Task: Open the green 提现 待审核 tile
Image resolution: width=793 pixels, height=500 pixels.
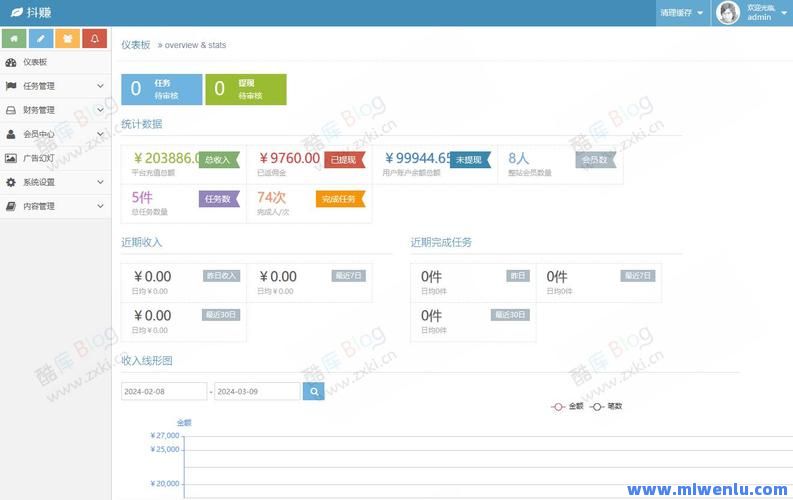Action: 246,89
